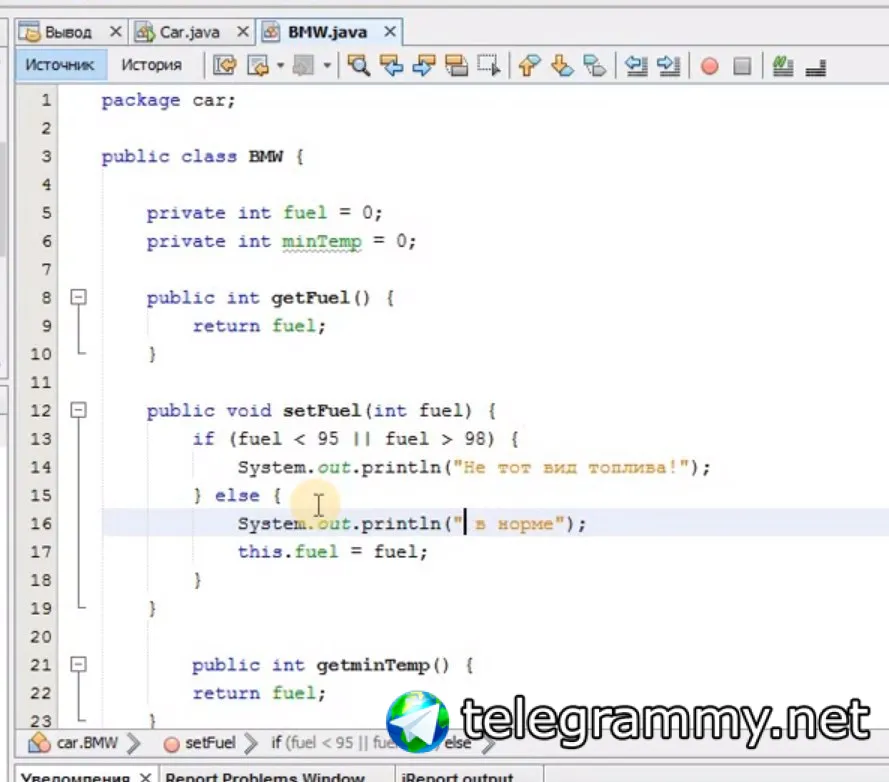Viewport: 889px width, 782px height.
Task: Click the if condition breadcrumb item
Action: pos(333,742)
